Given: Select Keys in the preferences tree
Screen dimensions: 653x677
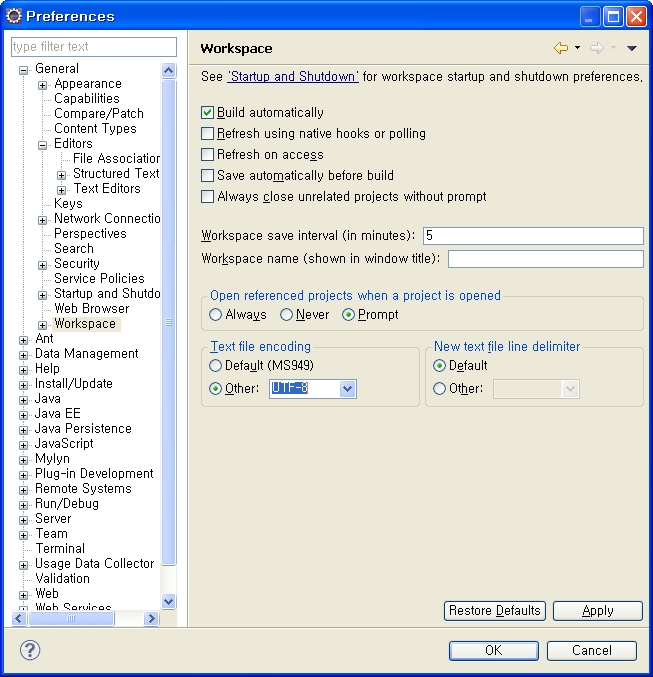Looking at the screenshot, I should 68,204.
